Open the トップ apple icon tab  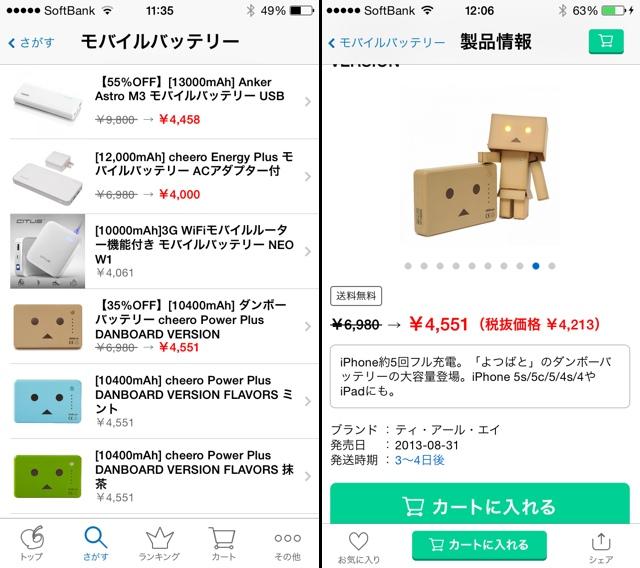point(32,544)
